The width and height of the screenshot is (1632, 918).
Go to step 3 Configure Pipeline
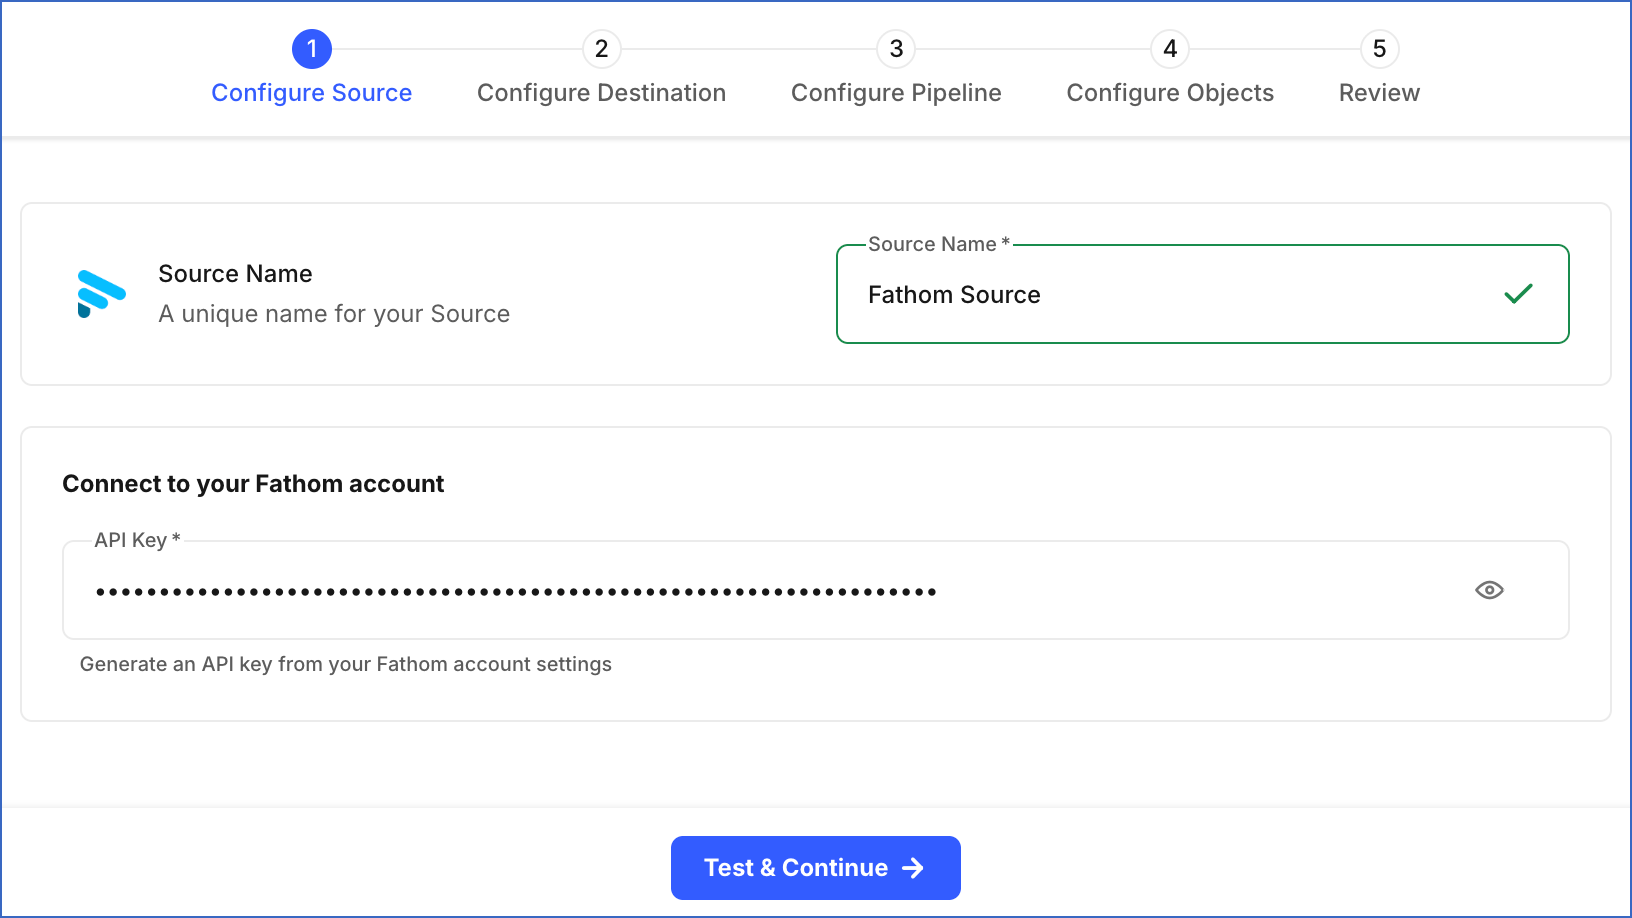pos(896,68)
